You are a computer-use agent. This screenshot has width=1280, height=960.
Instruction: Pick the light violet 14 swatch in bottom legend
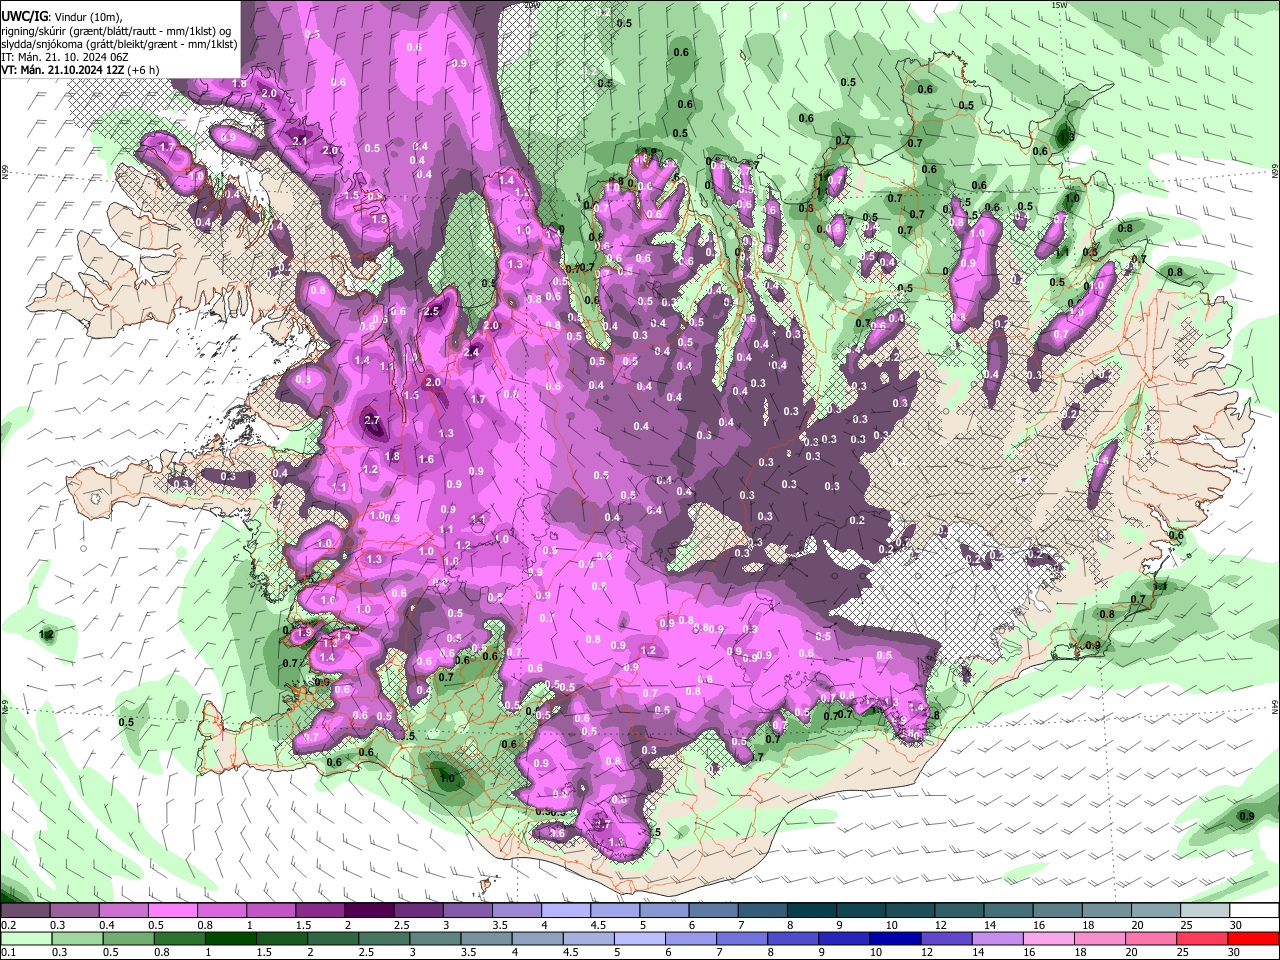coord(998,938)
